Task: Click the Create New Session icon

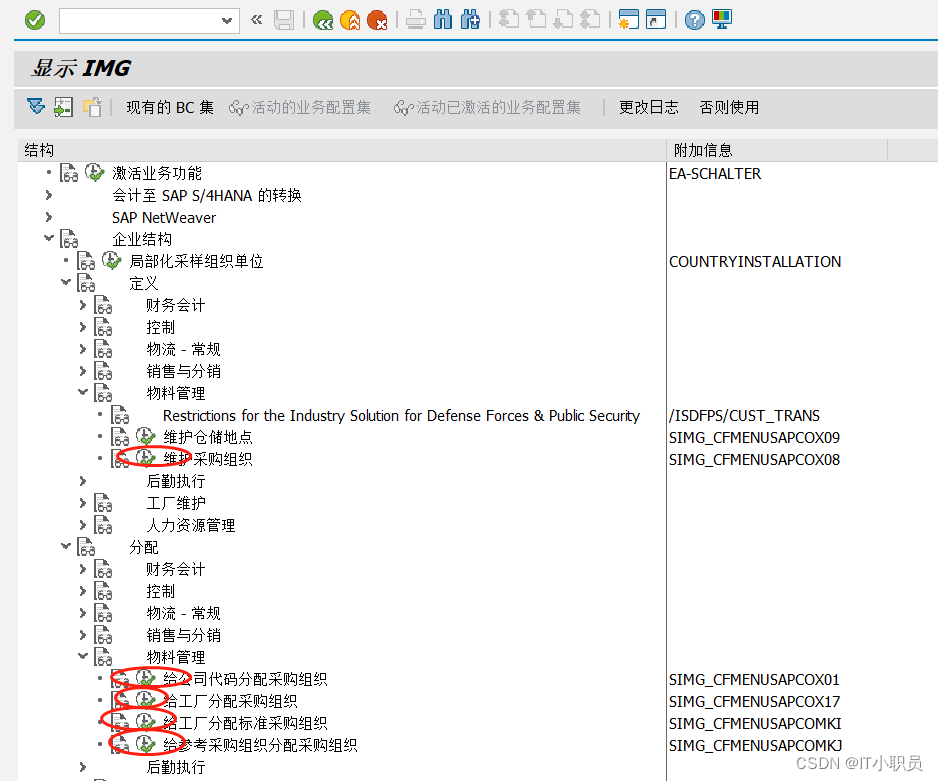Action: [x=629, y=20]
